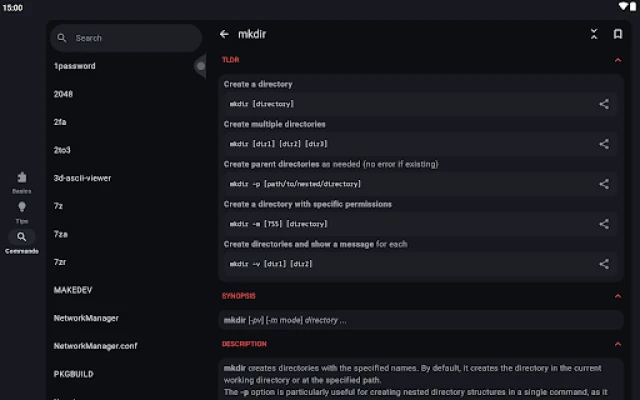Share the 'mkdir -m [755]' permissions command
This screenshot has height=400, width=640.
604,224
